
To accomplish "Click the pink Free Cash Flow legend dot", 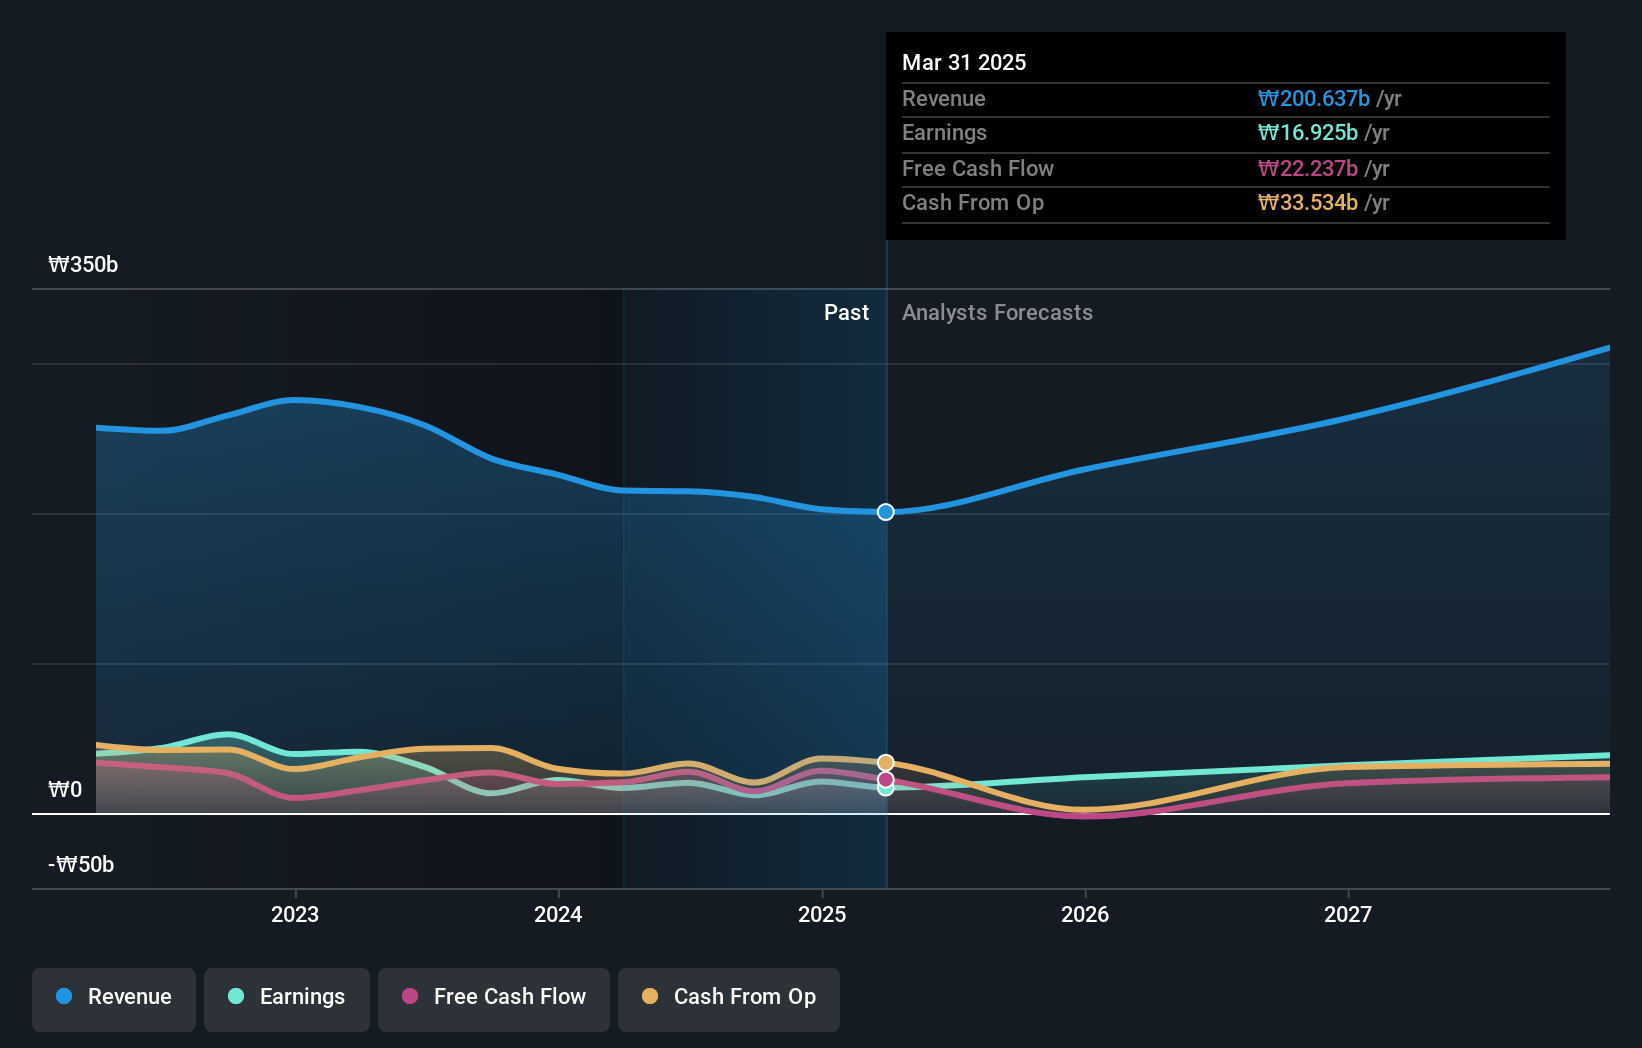I will tap(411, 997).
